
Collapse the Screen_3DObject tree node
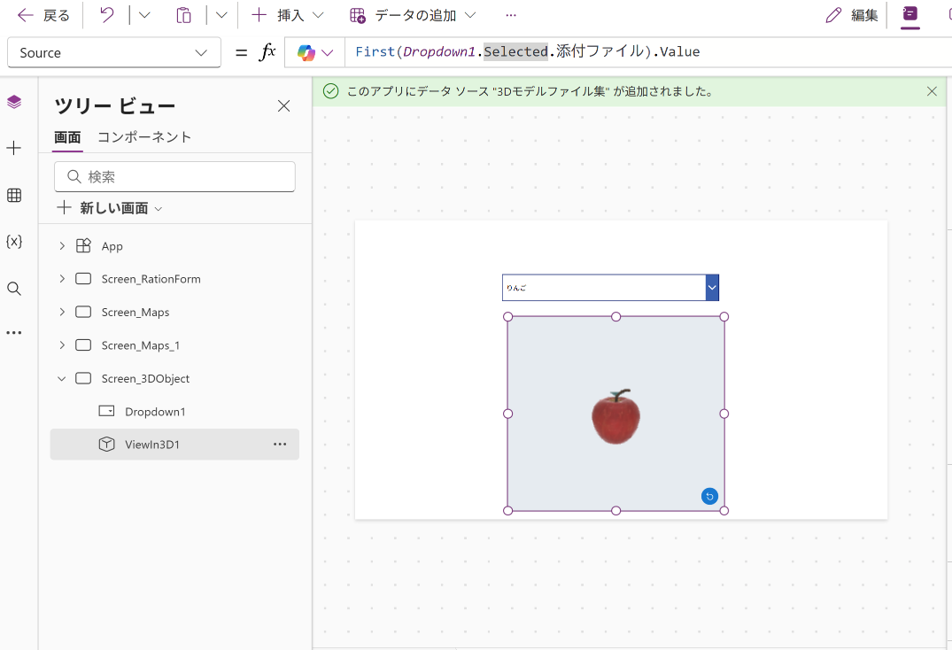(62, 379)
